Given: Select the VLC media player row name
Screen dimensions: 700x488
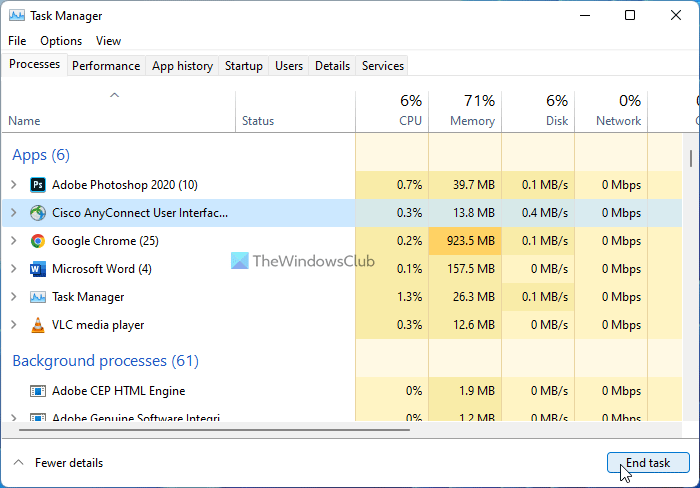Looking at the screenshot, I should click(x=98, y=325).
